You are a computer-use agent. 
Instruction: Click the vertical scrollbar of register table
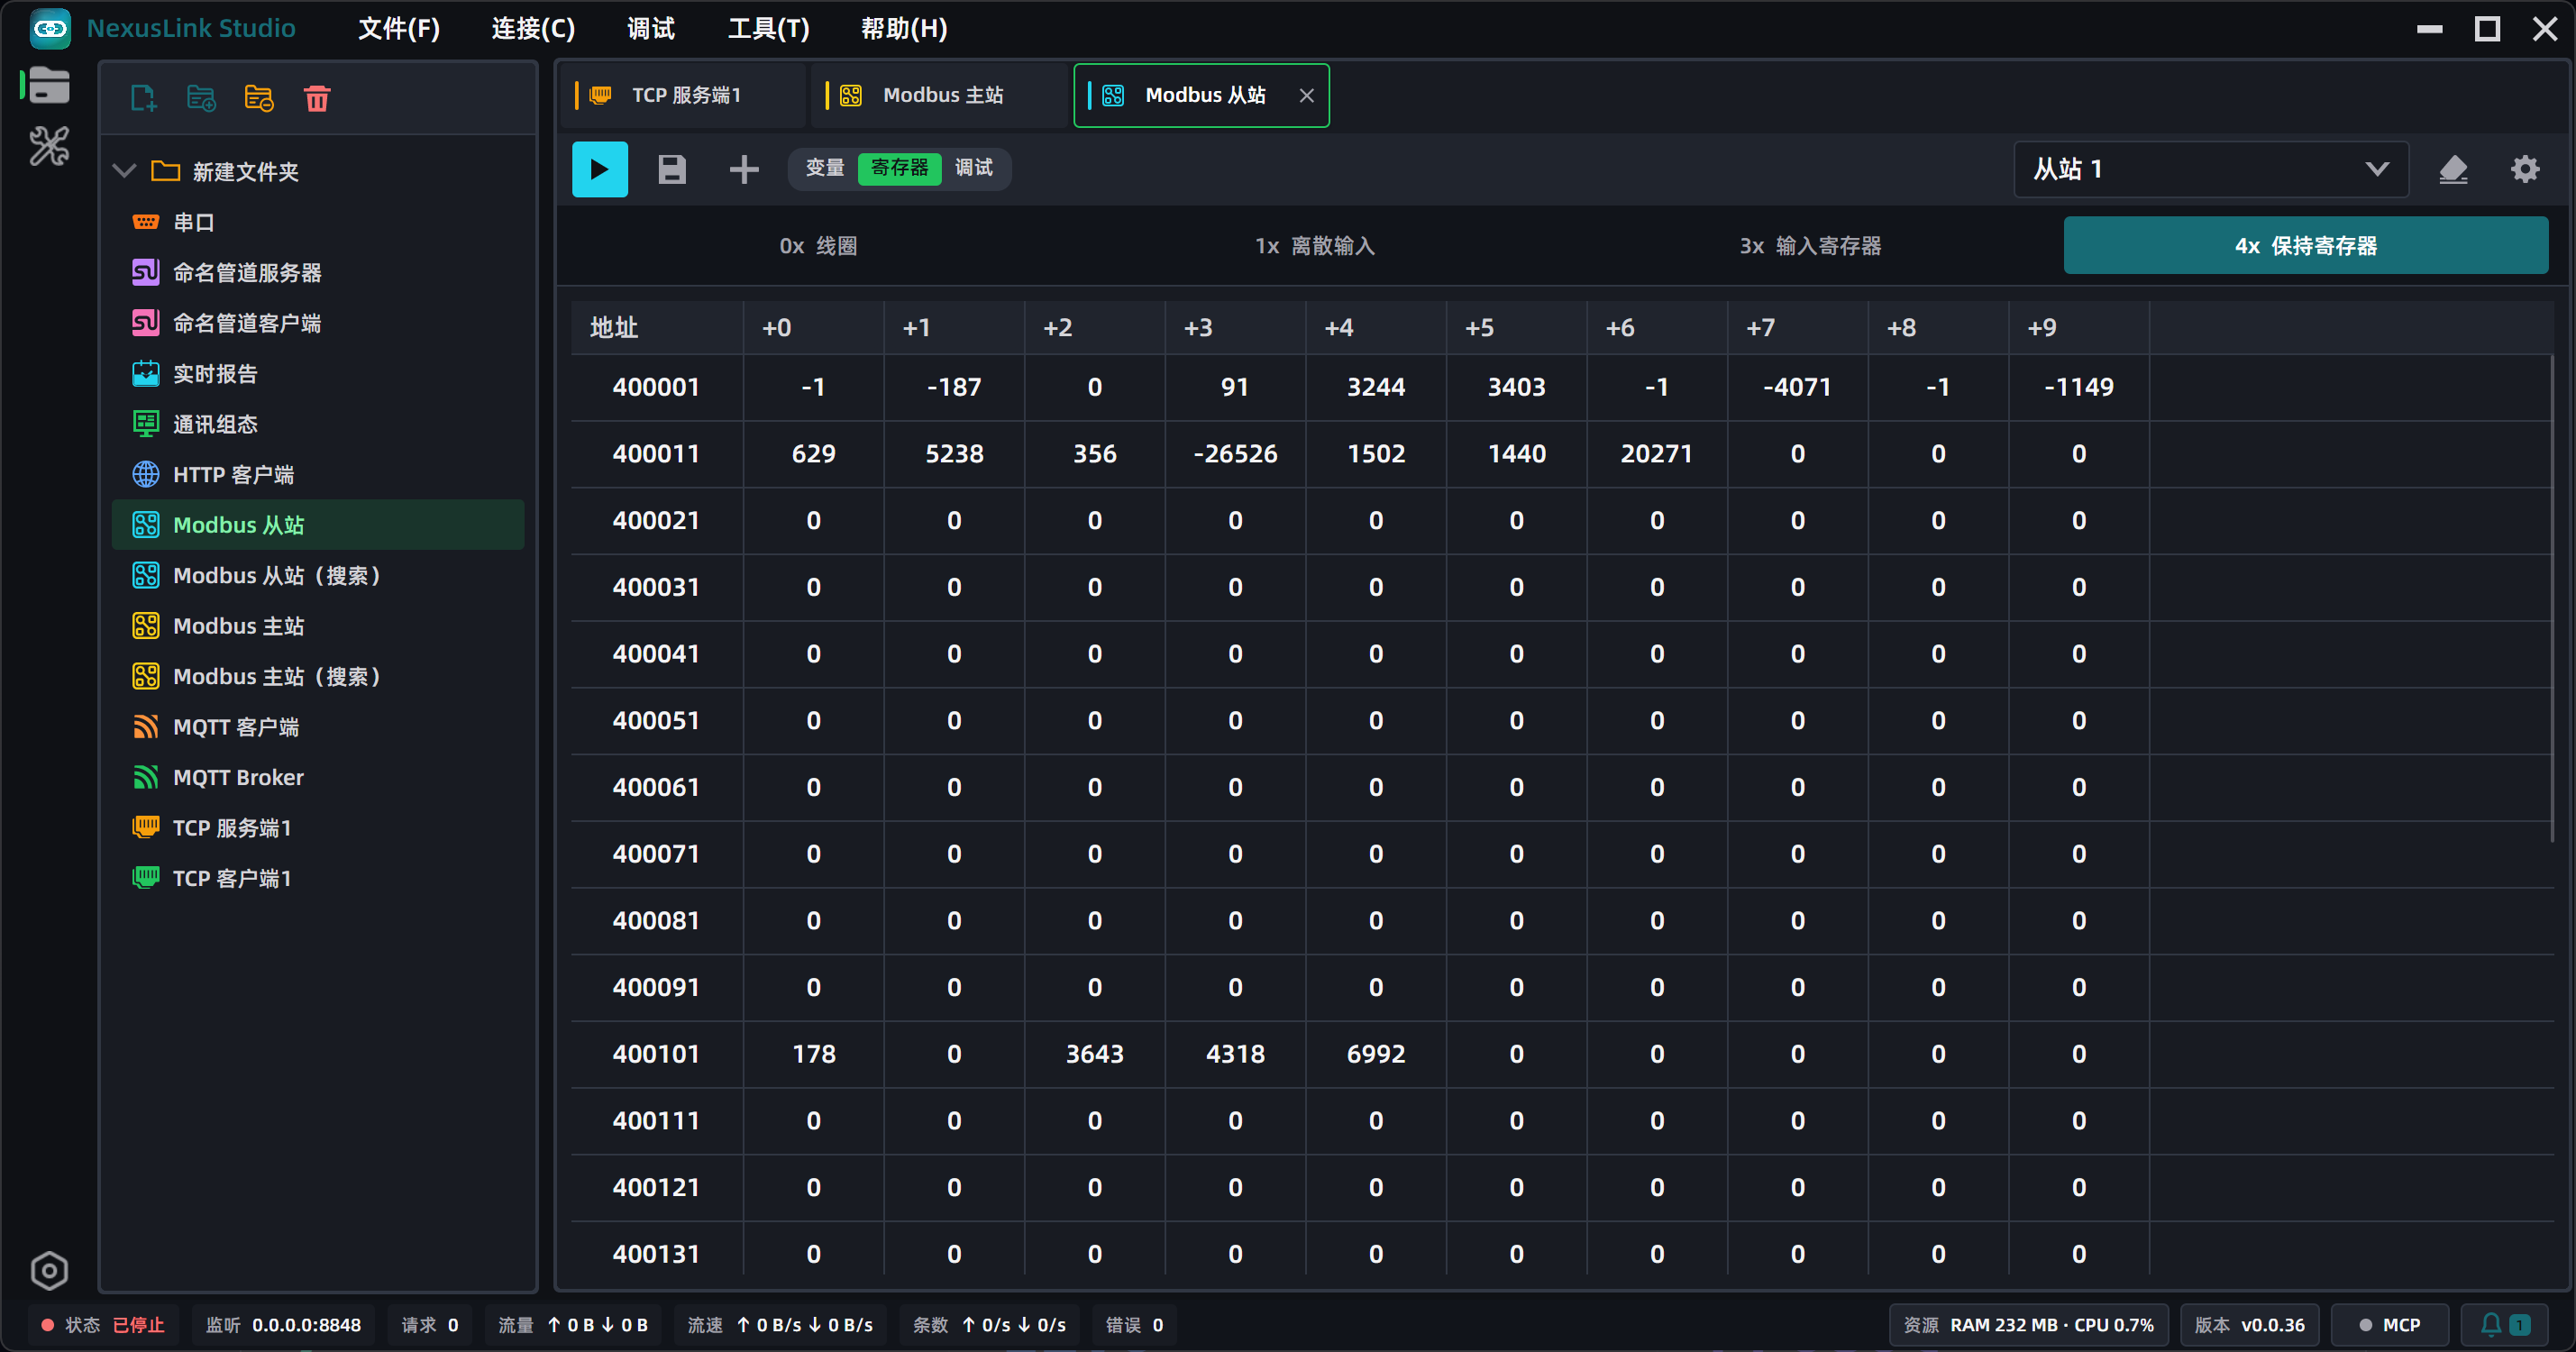[2553, 598]
